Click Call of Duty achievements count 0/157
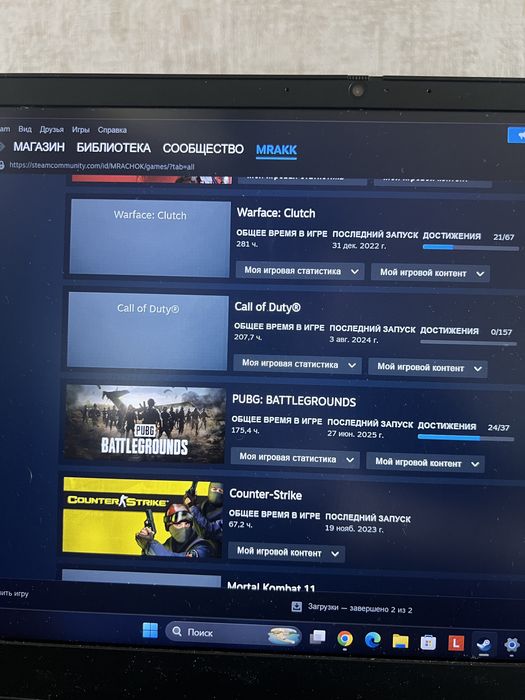The image size is (525, 700). [501, 332]
